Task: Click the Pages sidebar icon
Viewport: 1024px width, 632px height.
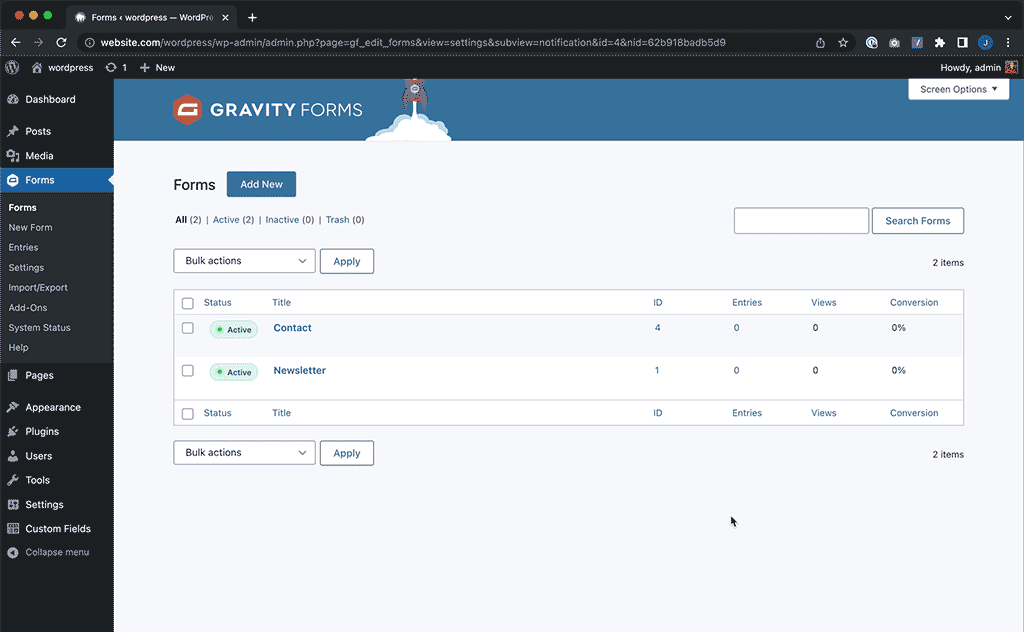Action: click(x=12, y=375)
